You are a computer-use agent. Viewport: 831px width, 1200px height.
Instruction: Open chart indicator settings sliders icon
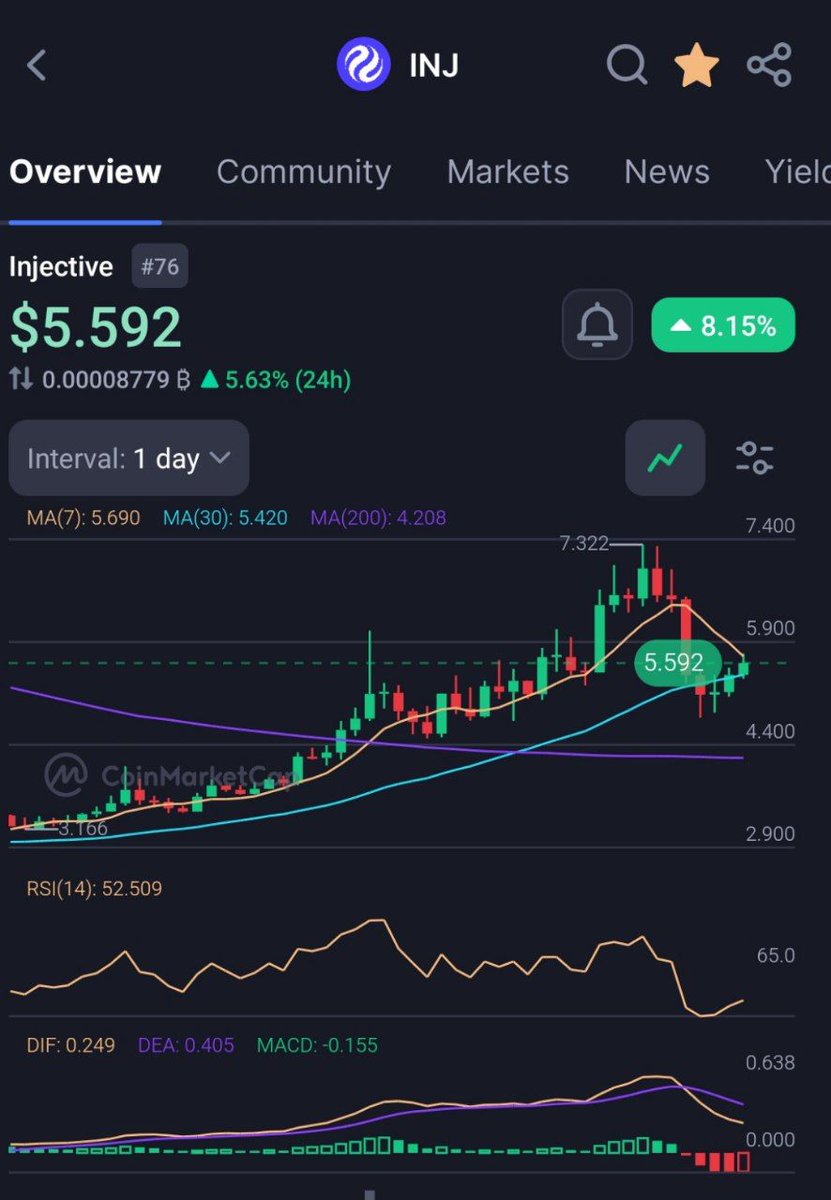(755, 458)
